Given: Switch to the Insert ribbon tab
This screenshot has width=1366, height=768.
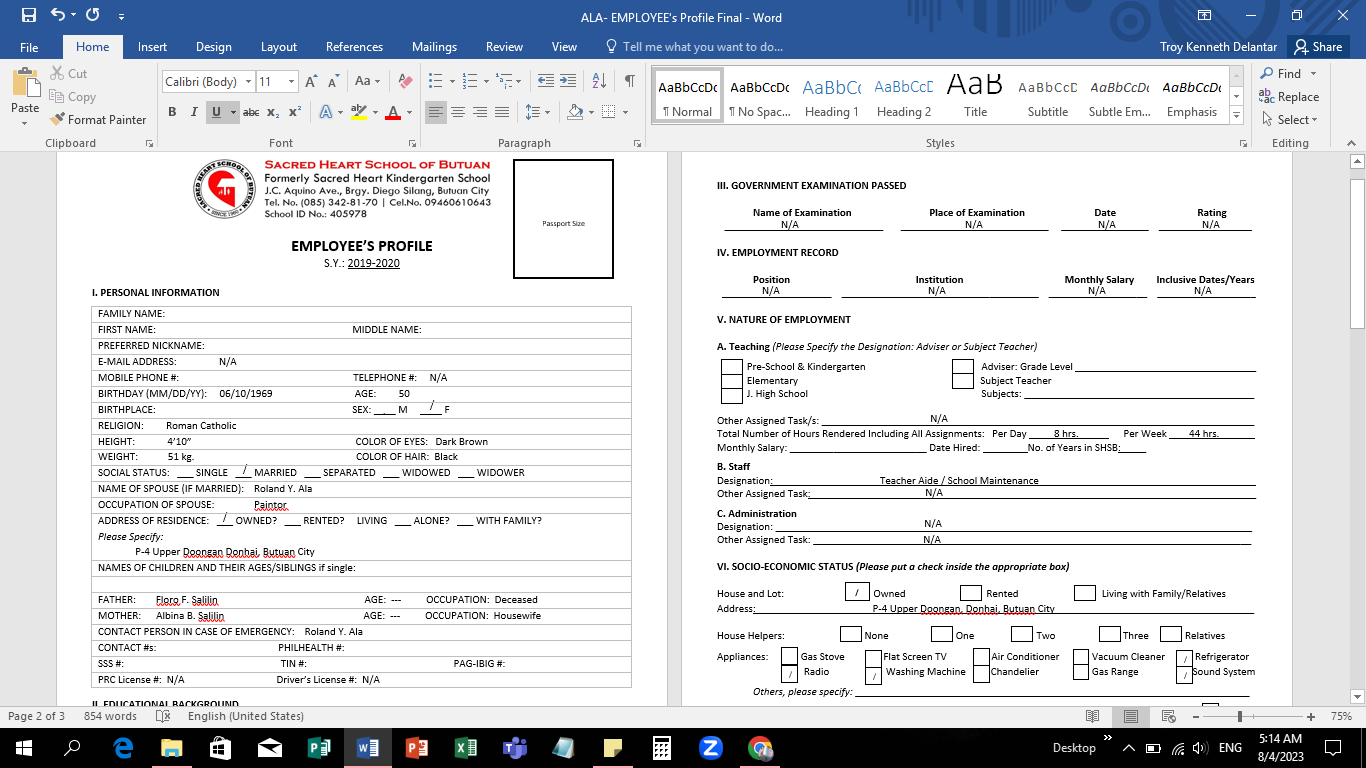Looking at the screenshot, I should [x=152, y=47].
